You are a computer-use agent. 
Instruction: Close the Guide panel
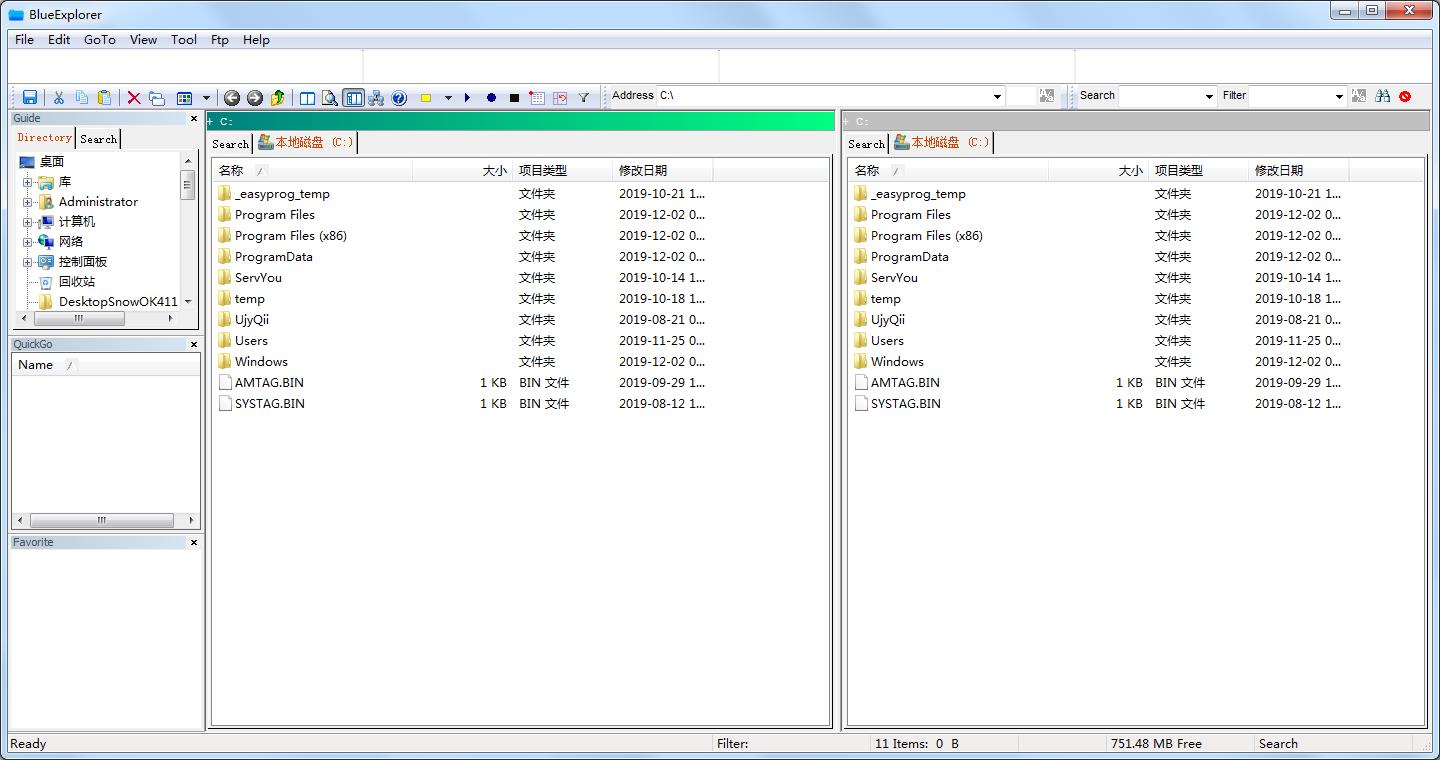click(194, 119)
